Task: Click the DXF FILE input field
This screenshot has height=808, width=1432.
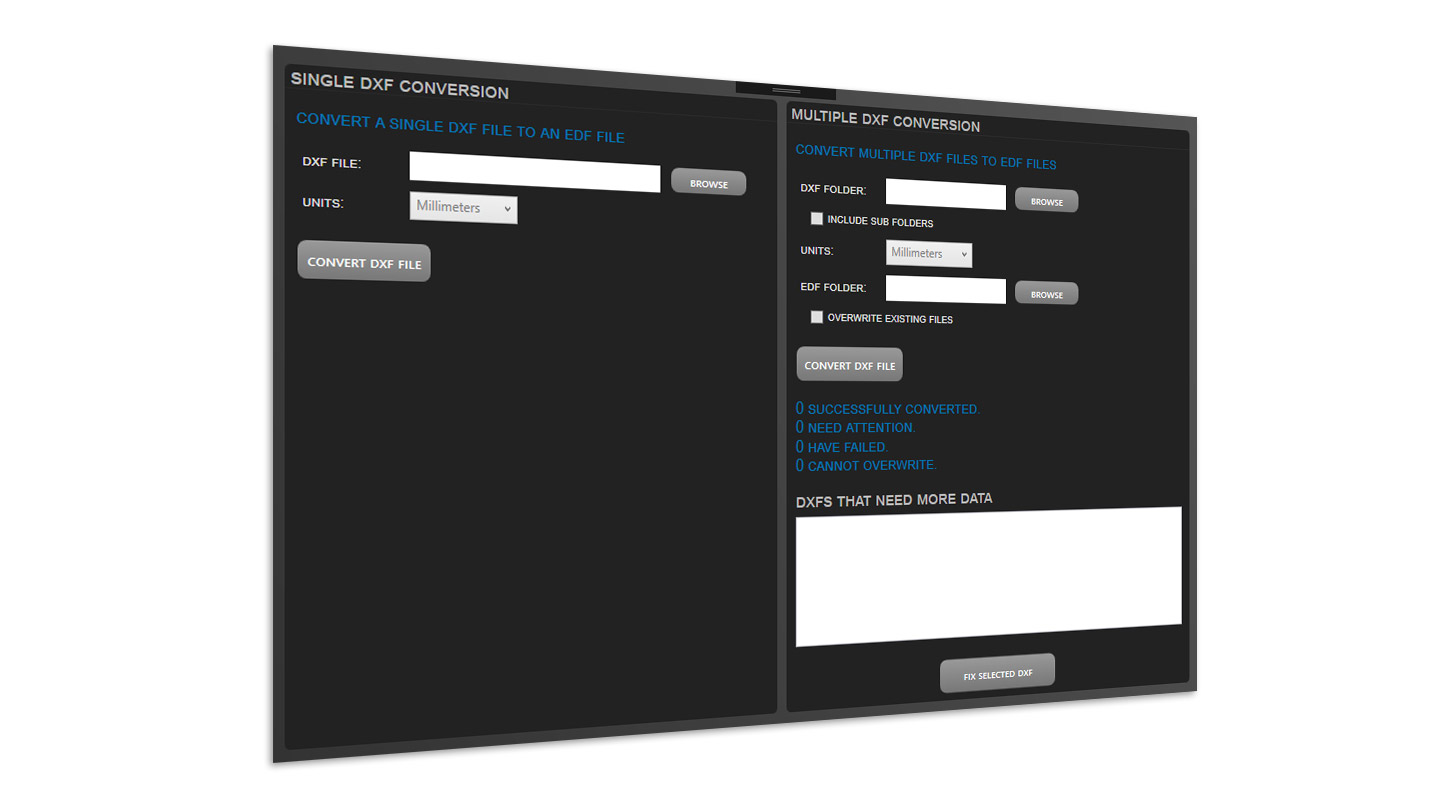Action: [x=535, y=171]
